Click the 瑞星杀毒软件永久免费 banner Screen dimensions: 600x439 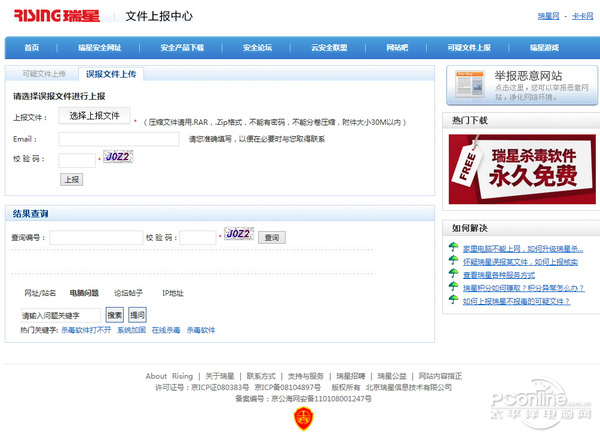(x=522, y=169)
